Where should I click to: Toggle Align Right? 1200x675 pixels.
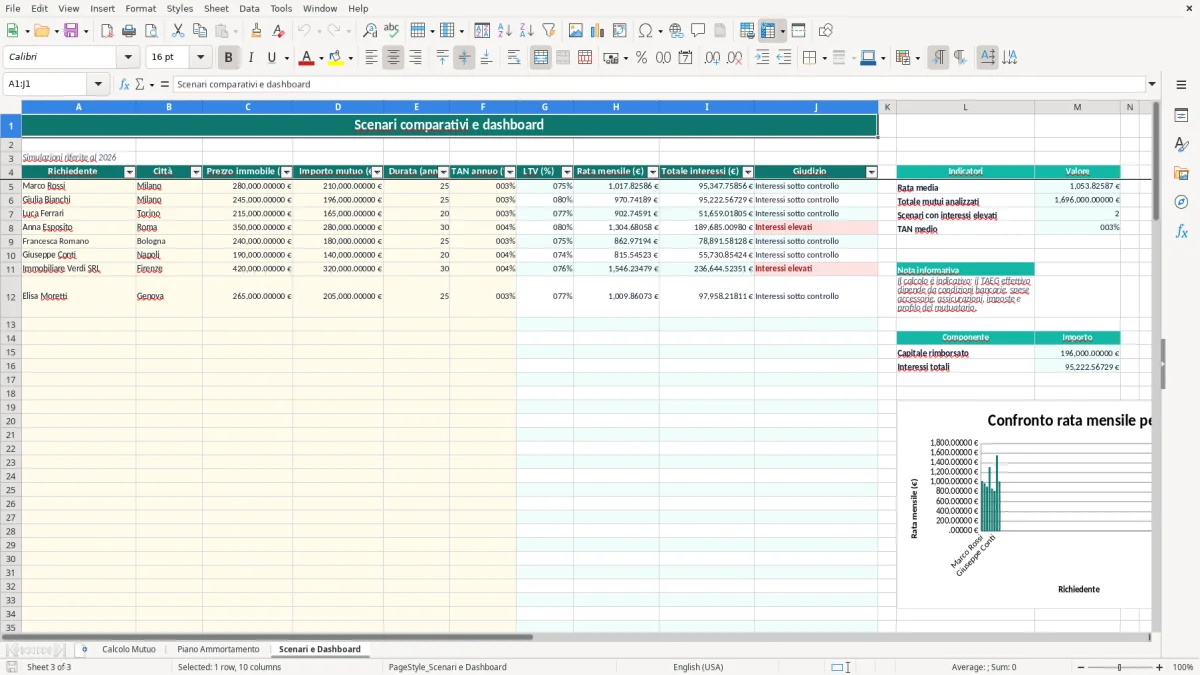(x=415, y=58)
